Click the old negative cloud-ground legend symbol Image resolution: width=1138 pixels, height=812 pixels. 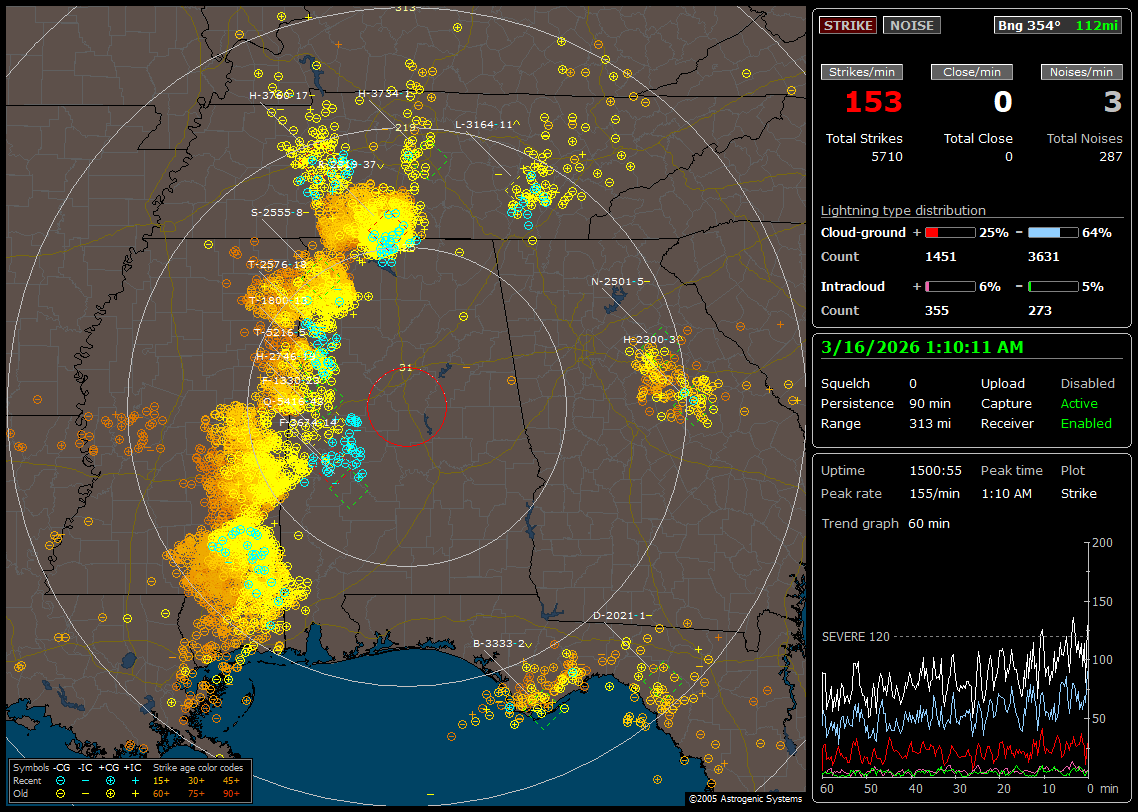(x=61, y=793)
